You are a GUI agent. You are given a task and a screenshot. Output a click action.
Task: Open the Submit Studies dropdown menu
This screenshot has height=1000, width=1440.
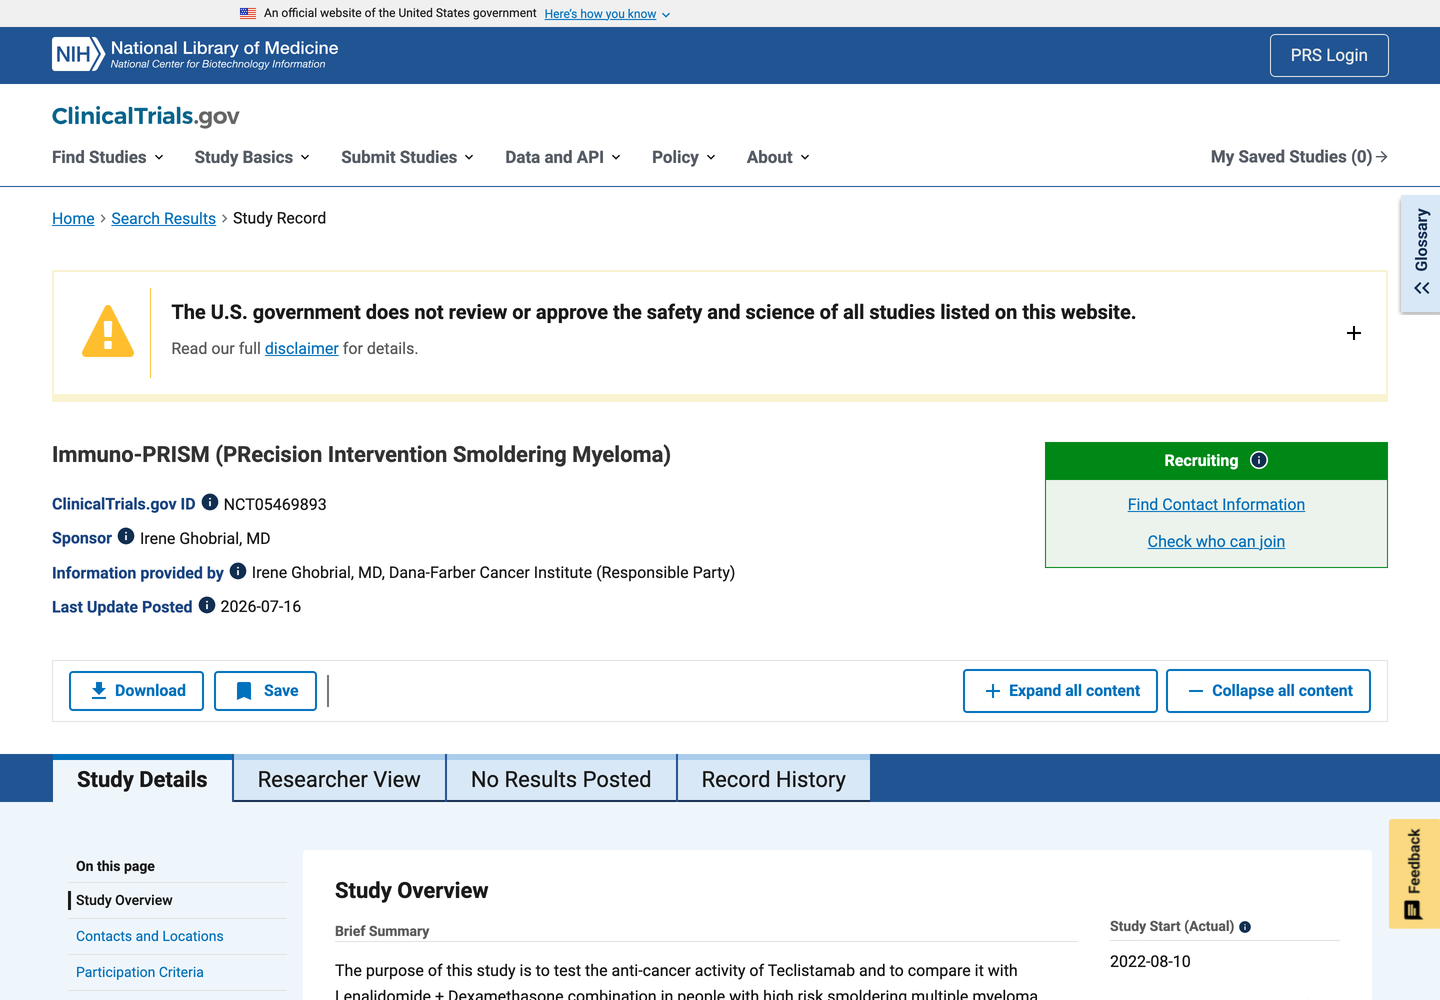(408, 157)
